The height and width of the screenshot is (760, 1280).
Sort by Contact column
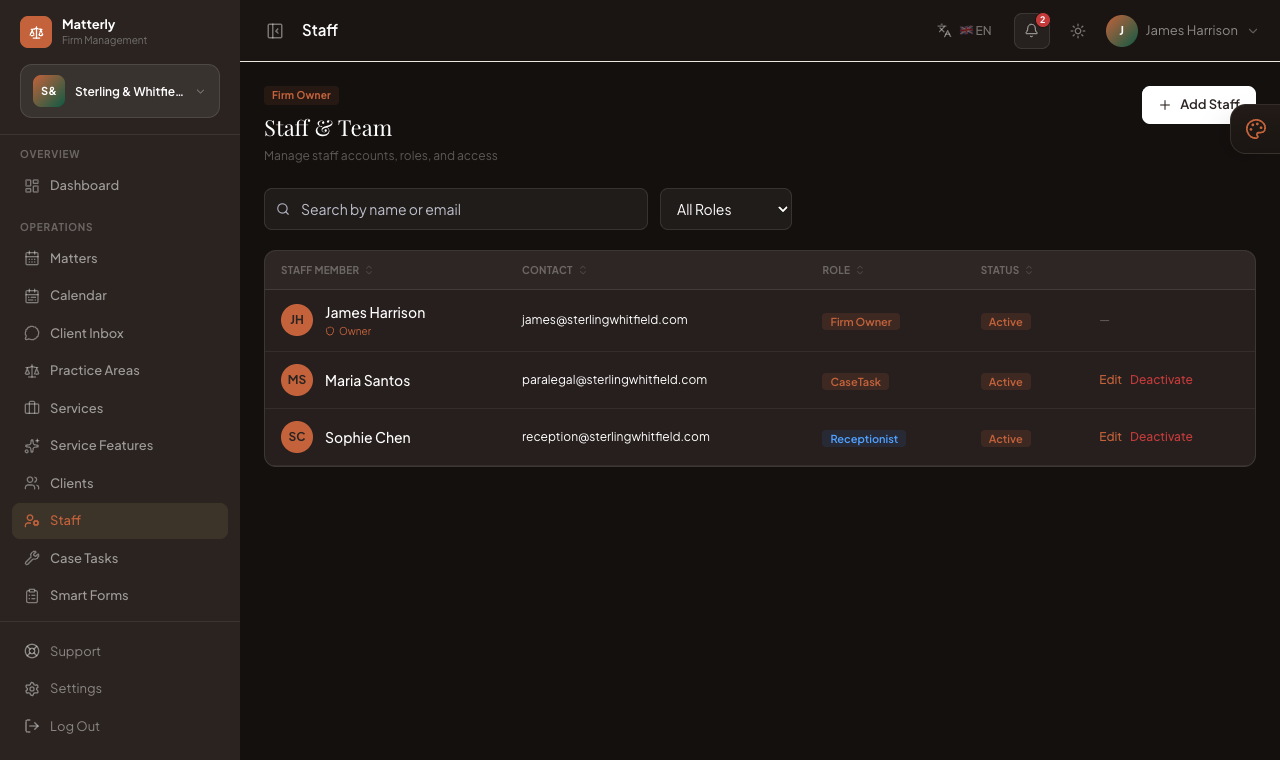[555, 270]
